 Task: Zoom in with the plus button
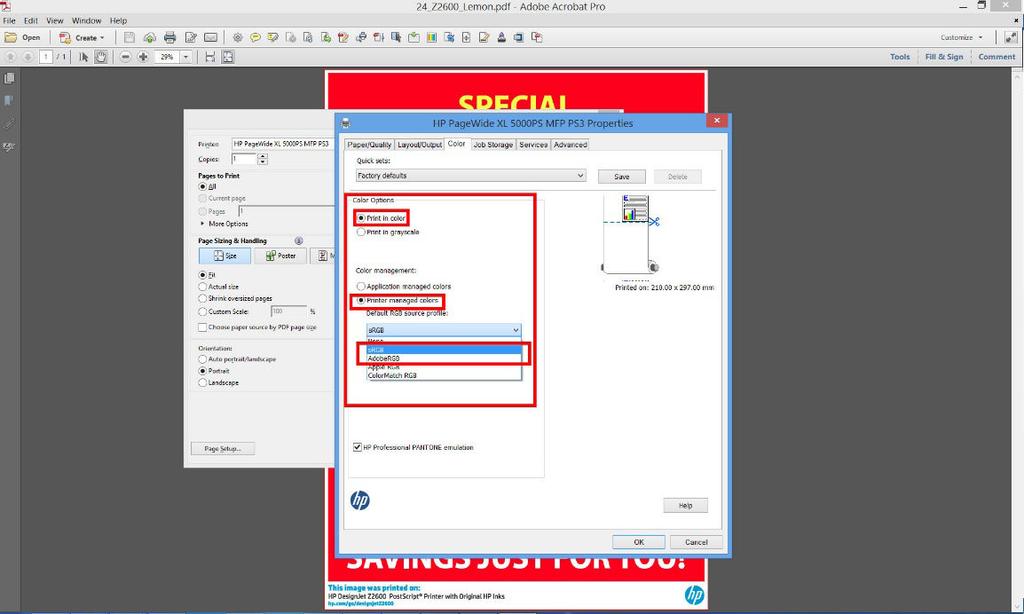click(143, 57)
